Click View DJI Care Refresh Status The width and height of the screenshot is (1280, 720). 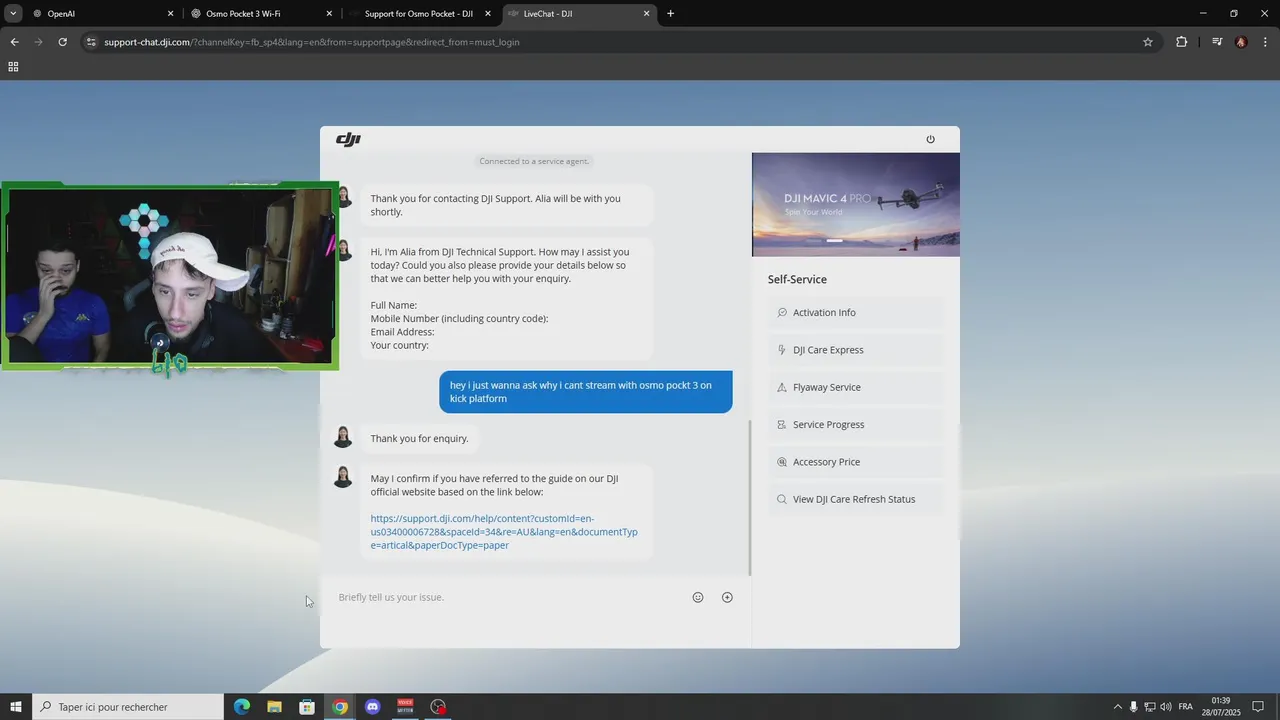(x=856, y=499)
